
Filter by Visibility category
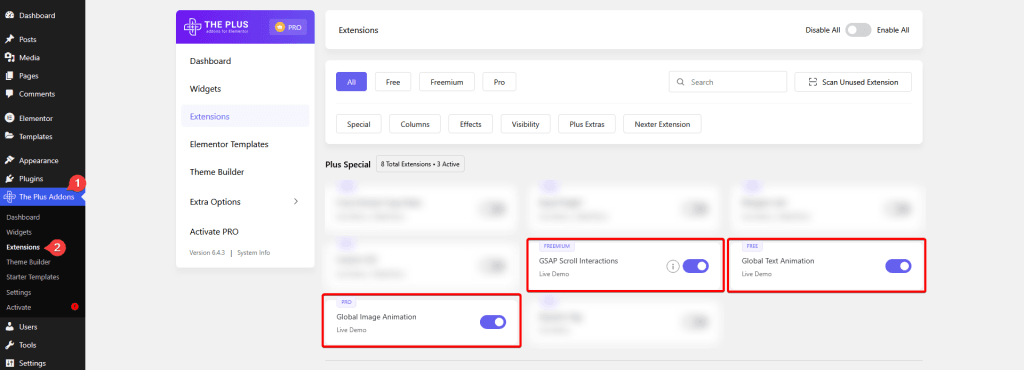[526, 124]
